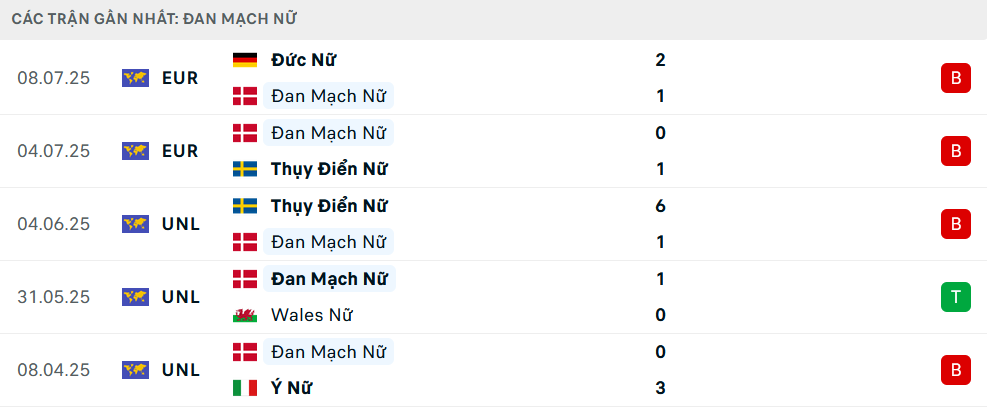This screenshot has height=408, width=987.
Task: Click the EUR competition icon for 08.07.25
Action: [135, 78]
